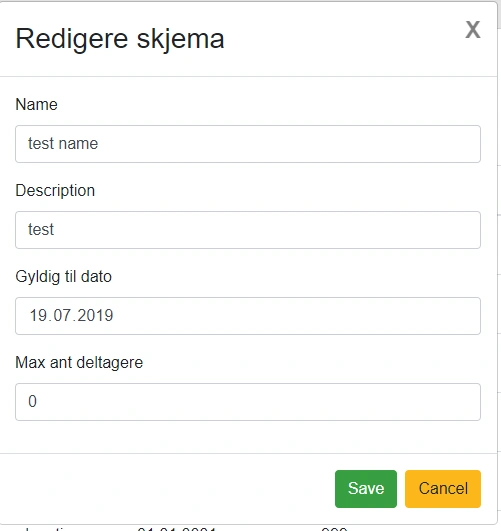Click the cut-off row text under the dialog's left edge

click(x=45, y=529)
